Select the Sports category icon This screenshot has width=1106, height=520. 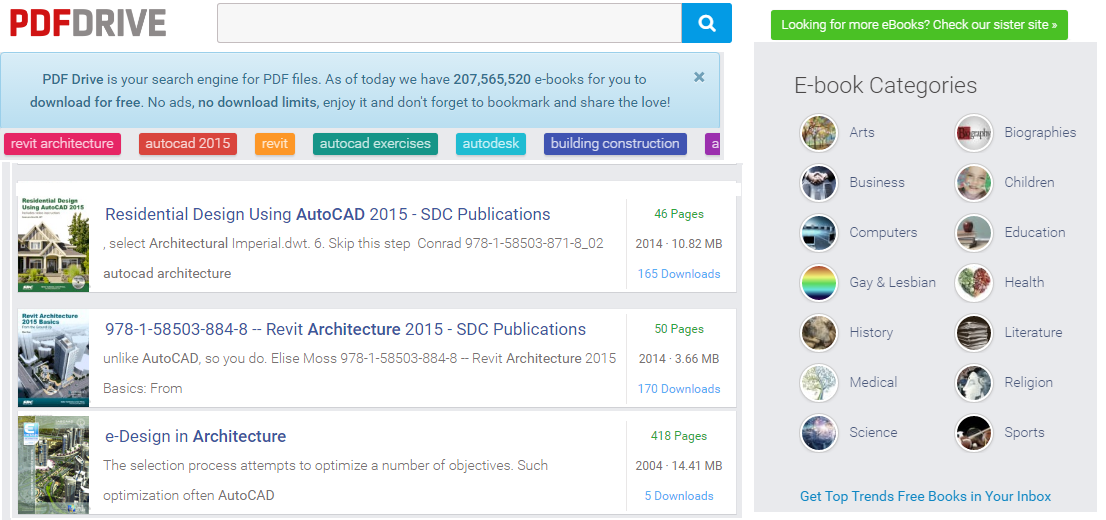(973, 433)
